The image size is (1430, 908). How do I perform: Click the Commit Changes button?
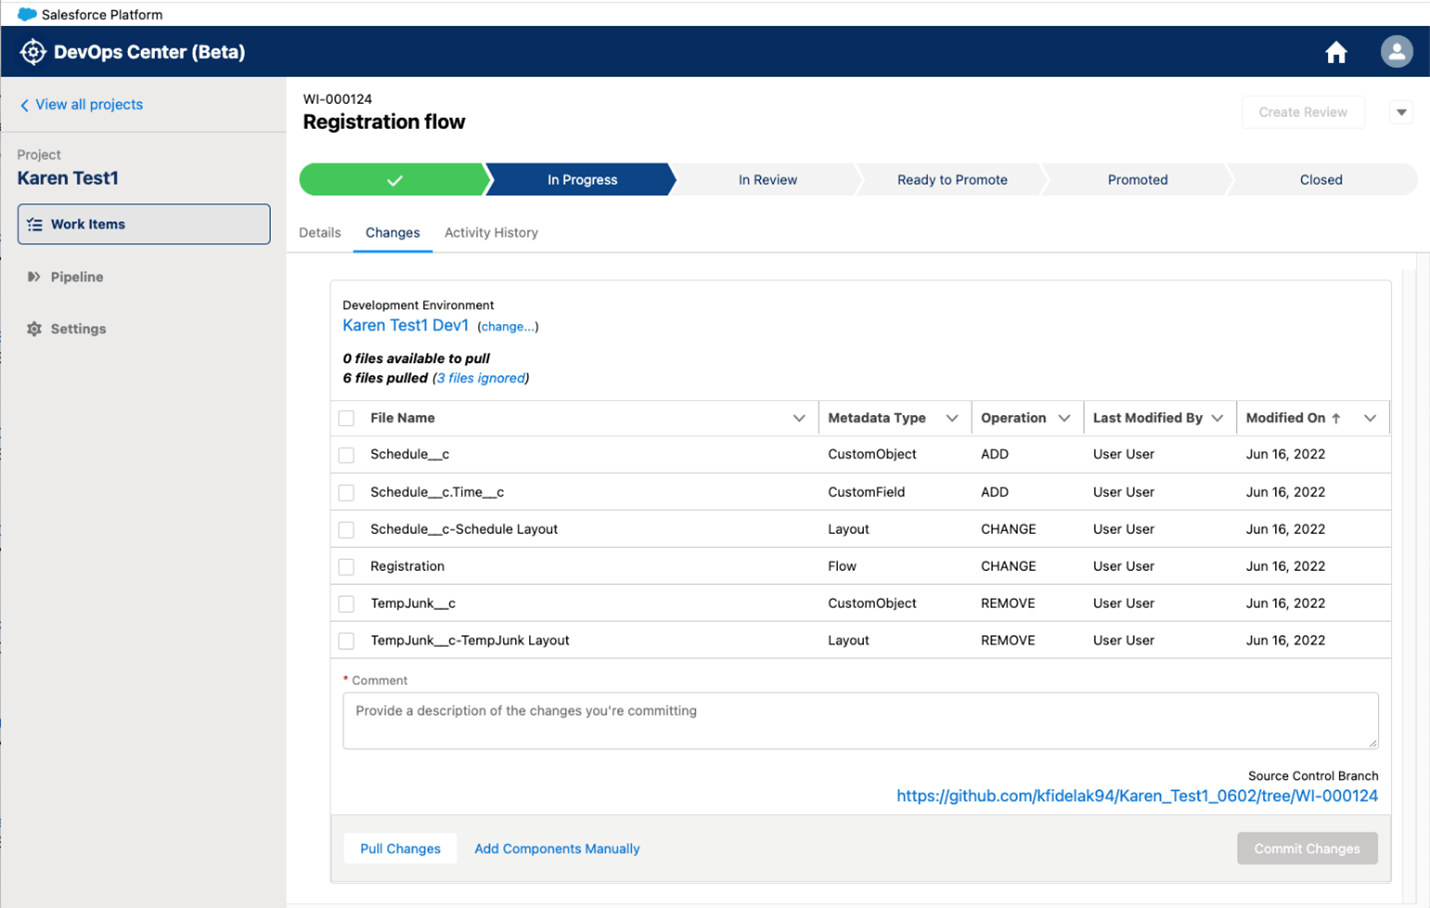[x=1307, y=849]
